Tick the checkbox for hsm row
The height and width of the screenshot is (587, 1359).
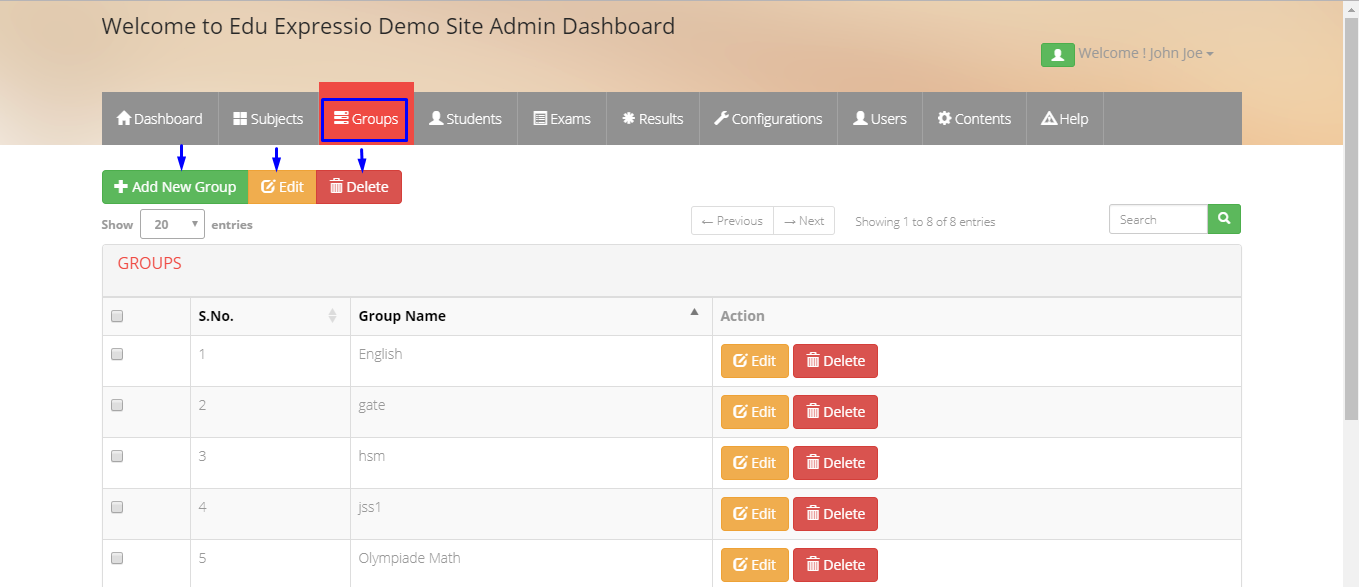[117, 456]
